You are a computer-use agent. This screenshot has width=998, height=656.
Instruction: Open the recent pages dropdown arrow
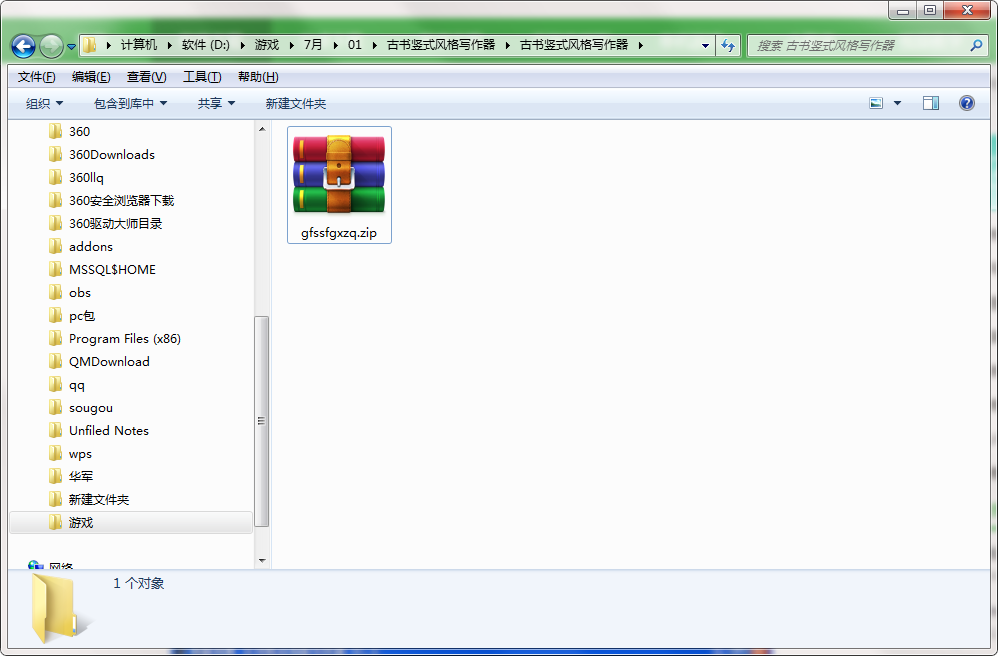click(x=71, y=46)
